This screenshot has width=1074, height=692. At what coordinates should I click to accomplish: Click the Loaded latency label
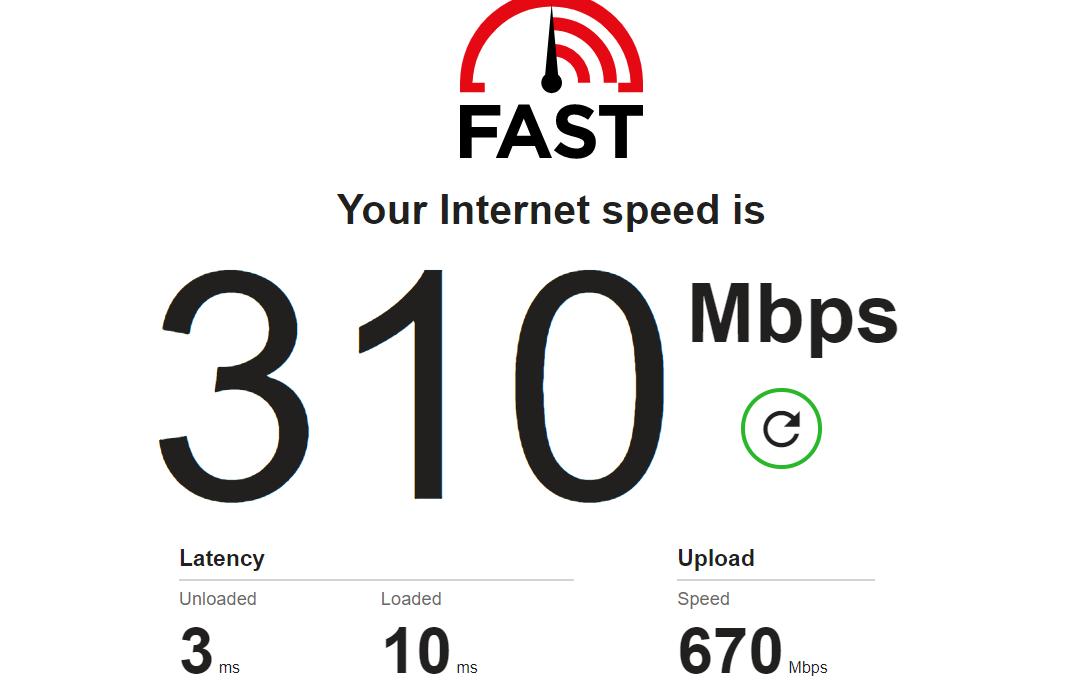(x=411, y=599)
